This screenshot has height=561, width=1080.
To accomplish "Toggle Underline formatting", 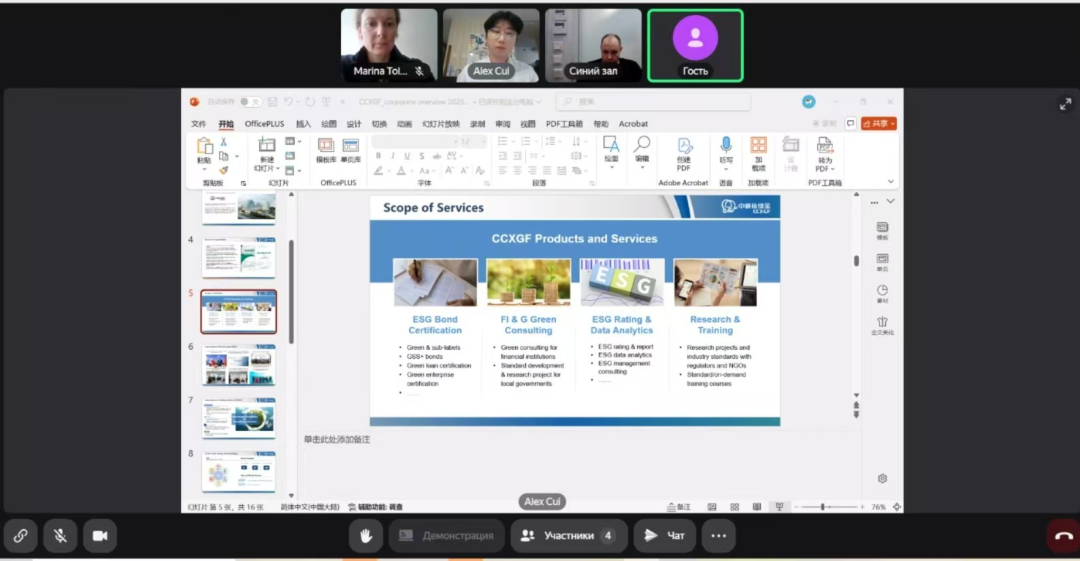I will coord(407,156).
